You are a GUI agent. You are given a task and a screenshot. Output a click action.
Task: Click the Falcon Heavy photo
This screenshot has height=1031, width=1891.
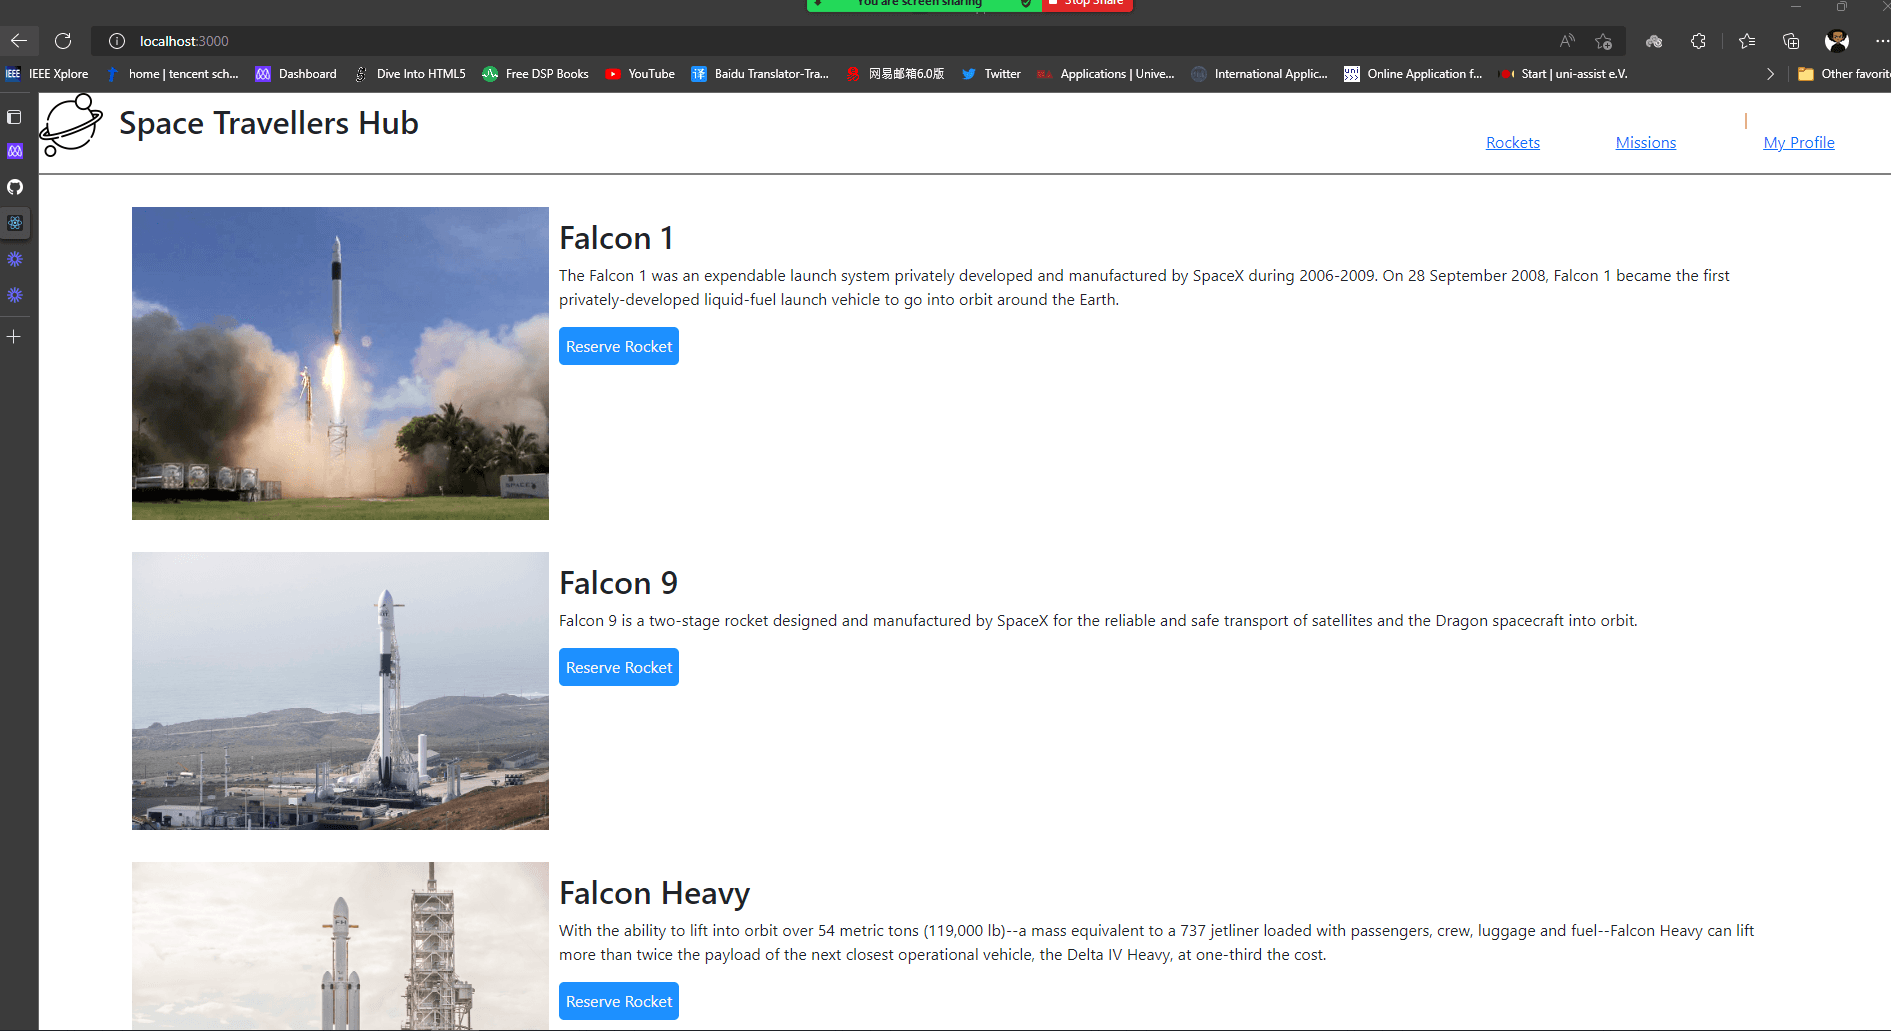coord(340,946)
